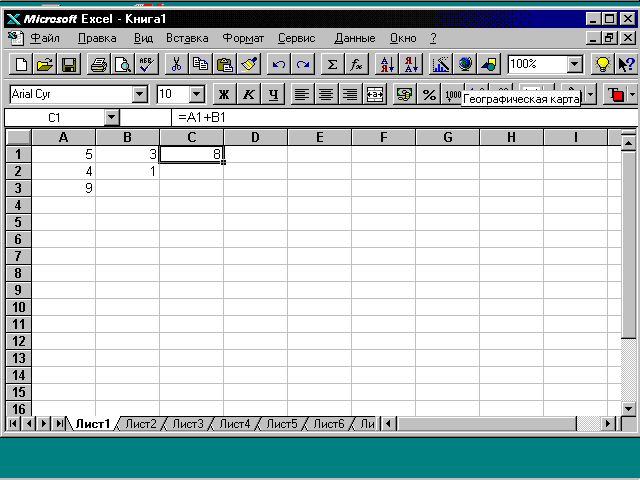Open the Tip Wizard light bulb
Image resolution: width=640 pixels, height=480 pixels.
click(602, 64)
